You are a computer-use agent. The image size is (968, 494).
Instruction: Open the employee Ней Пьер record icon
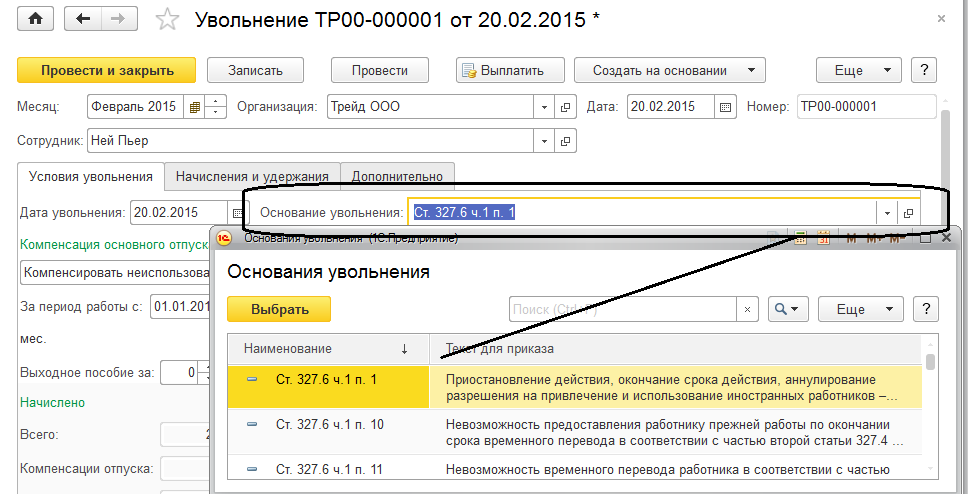565,141
